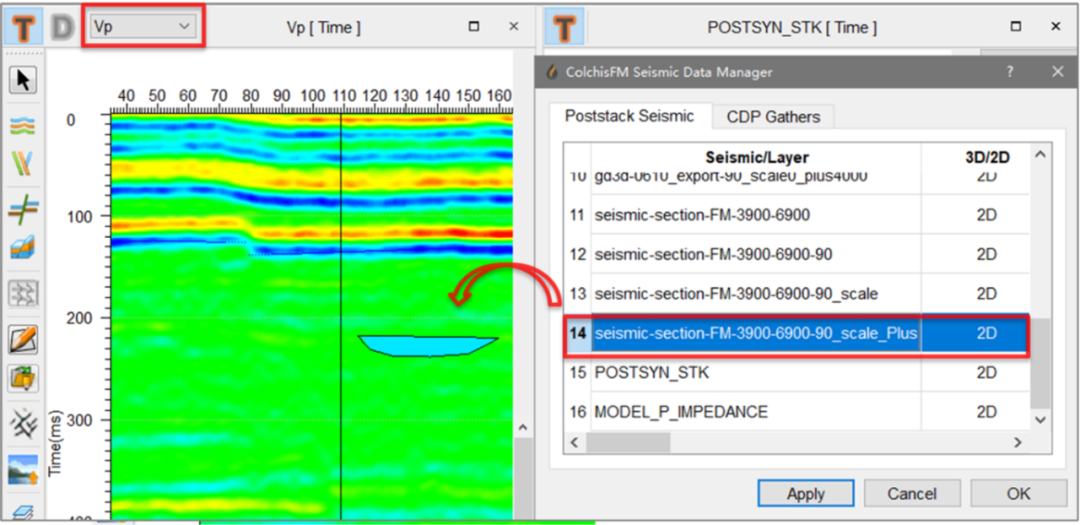This screenshot has width=1080, height=525.
Task: Click the blue 3D block model icon
Action: [22, 248]
